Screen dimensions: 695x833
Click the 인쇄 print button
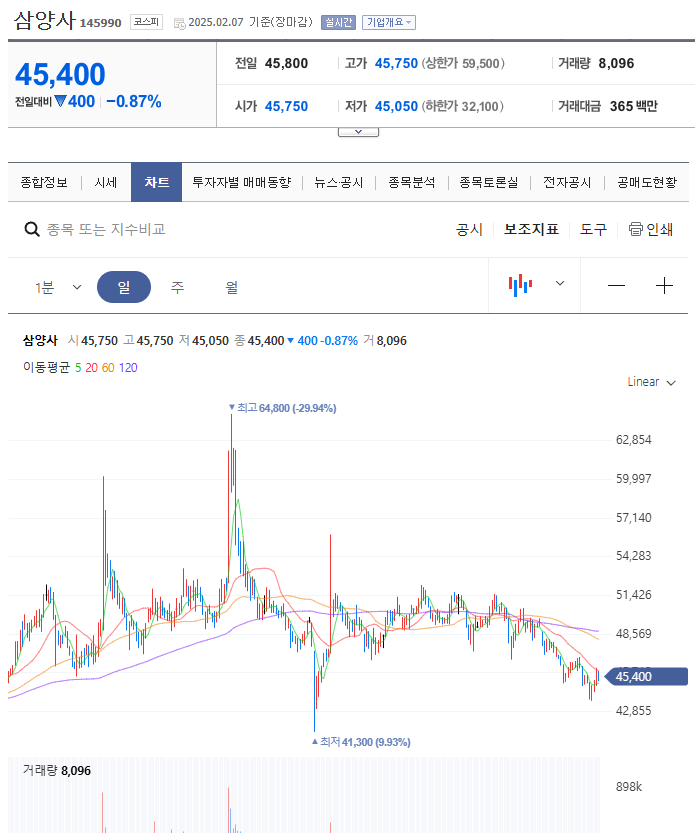coord(651,230)
